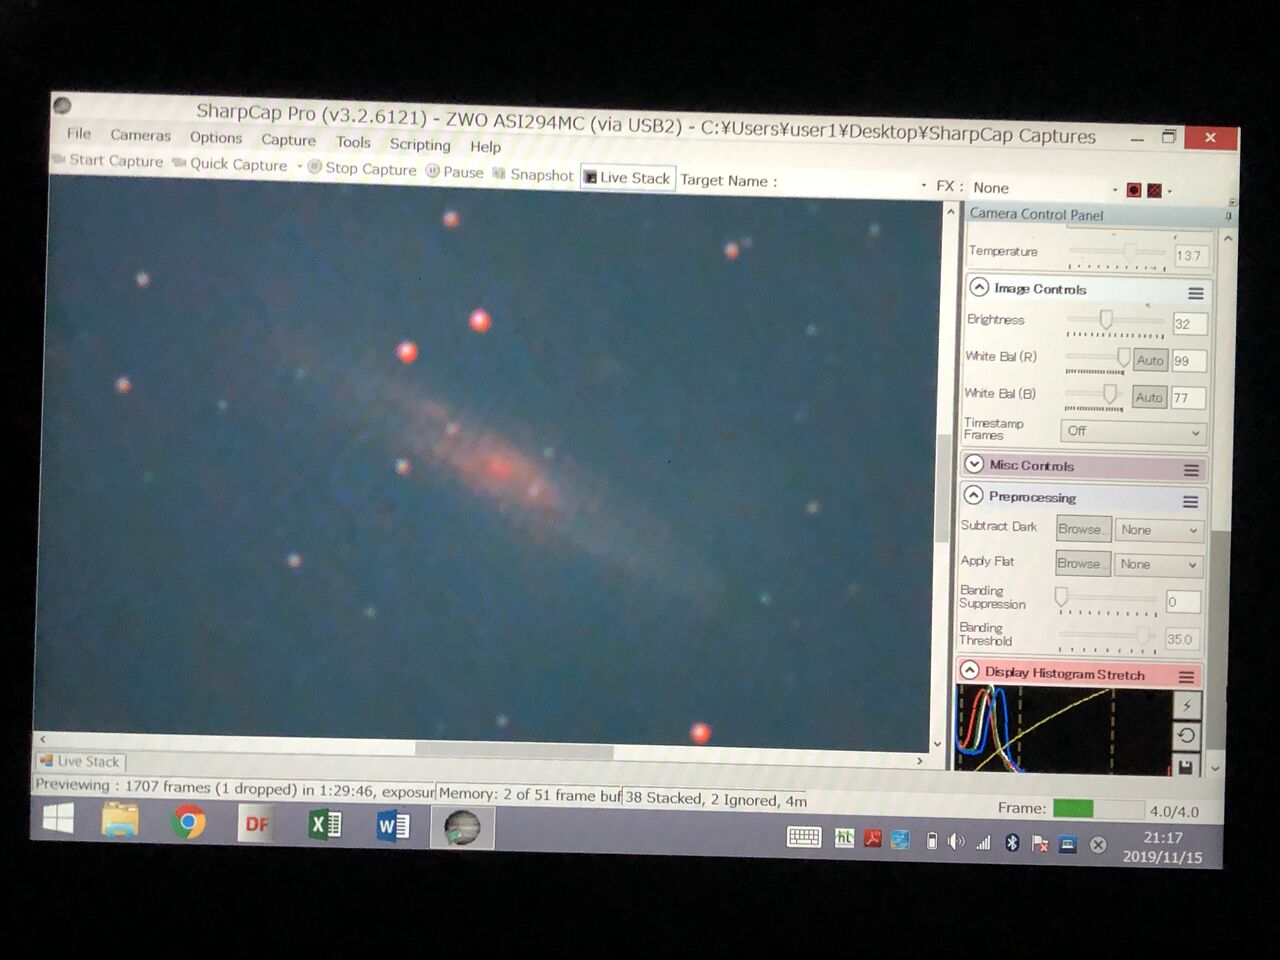
Task: Open the on-screen keyboard tray icon
Action: 804,838
